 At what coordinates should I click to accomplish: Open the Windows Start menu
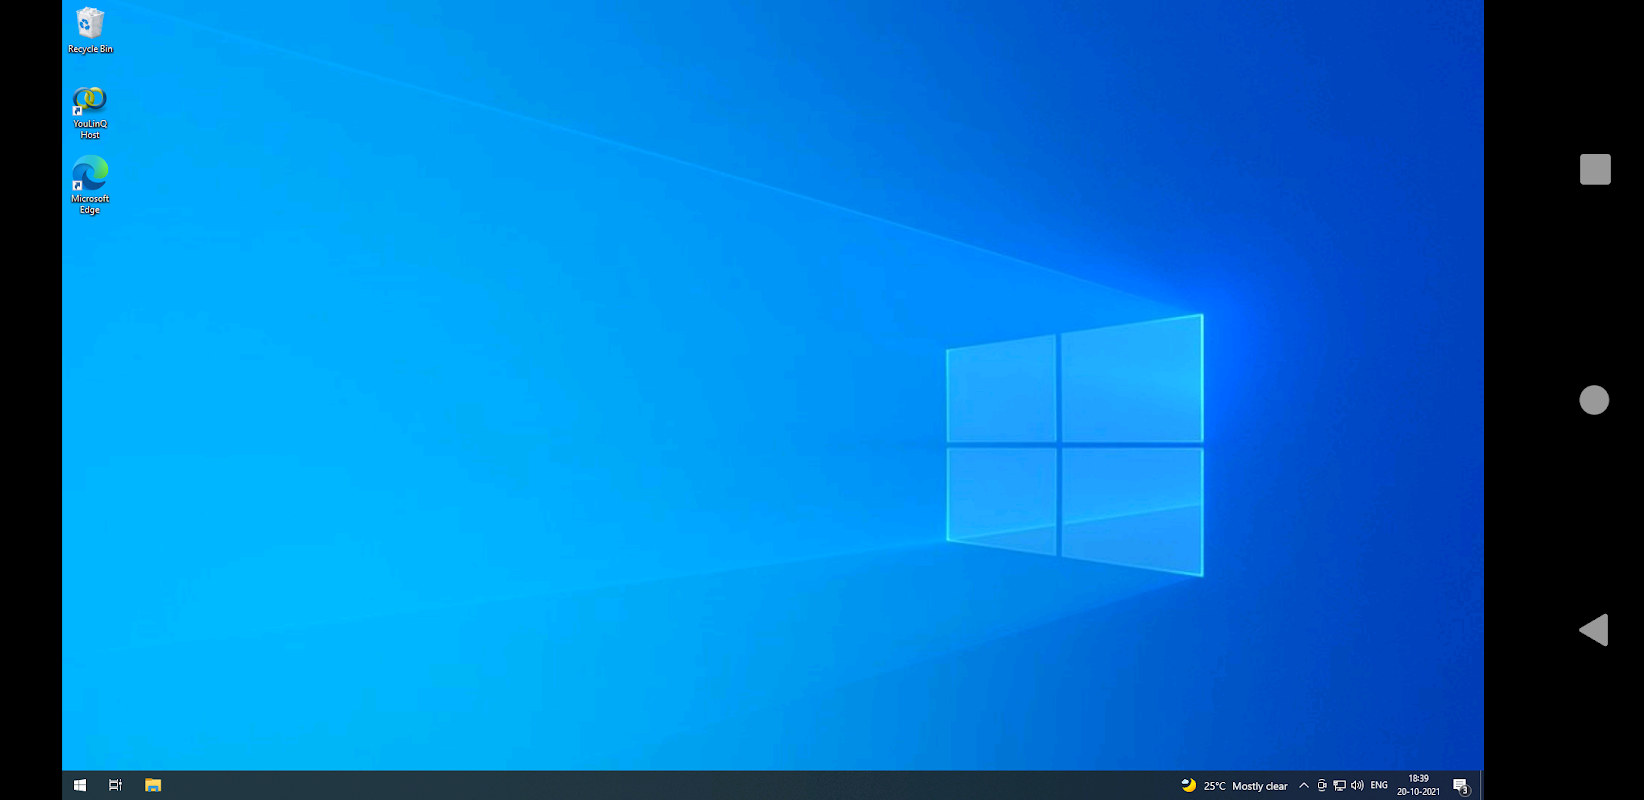tap(80, 785)
